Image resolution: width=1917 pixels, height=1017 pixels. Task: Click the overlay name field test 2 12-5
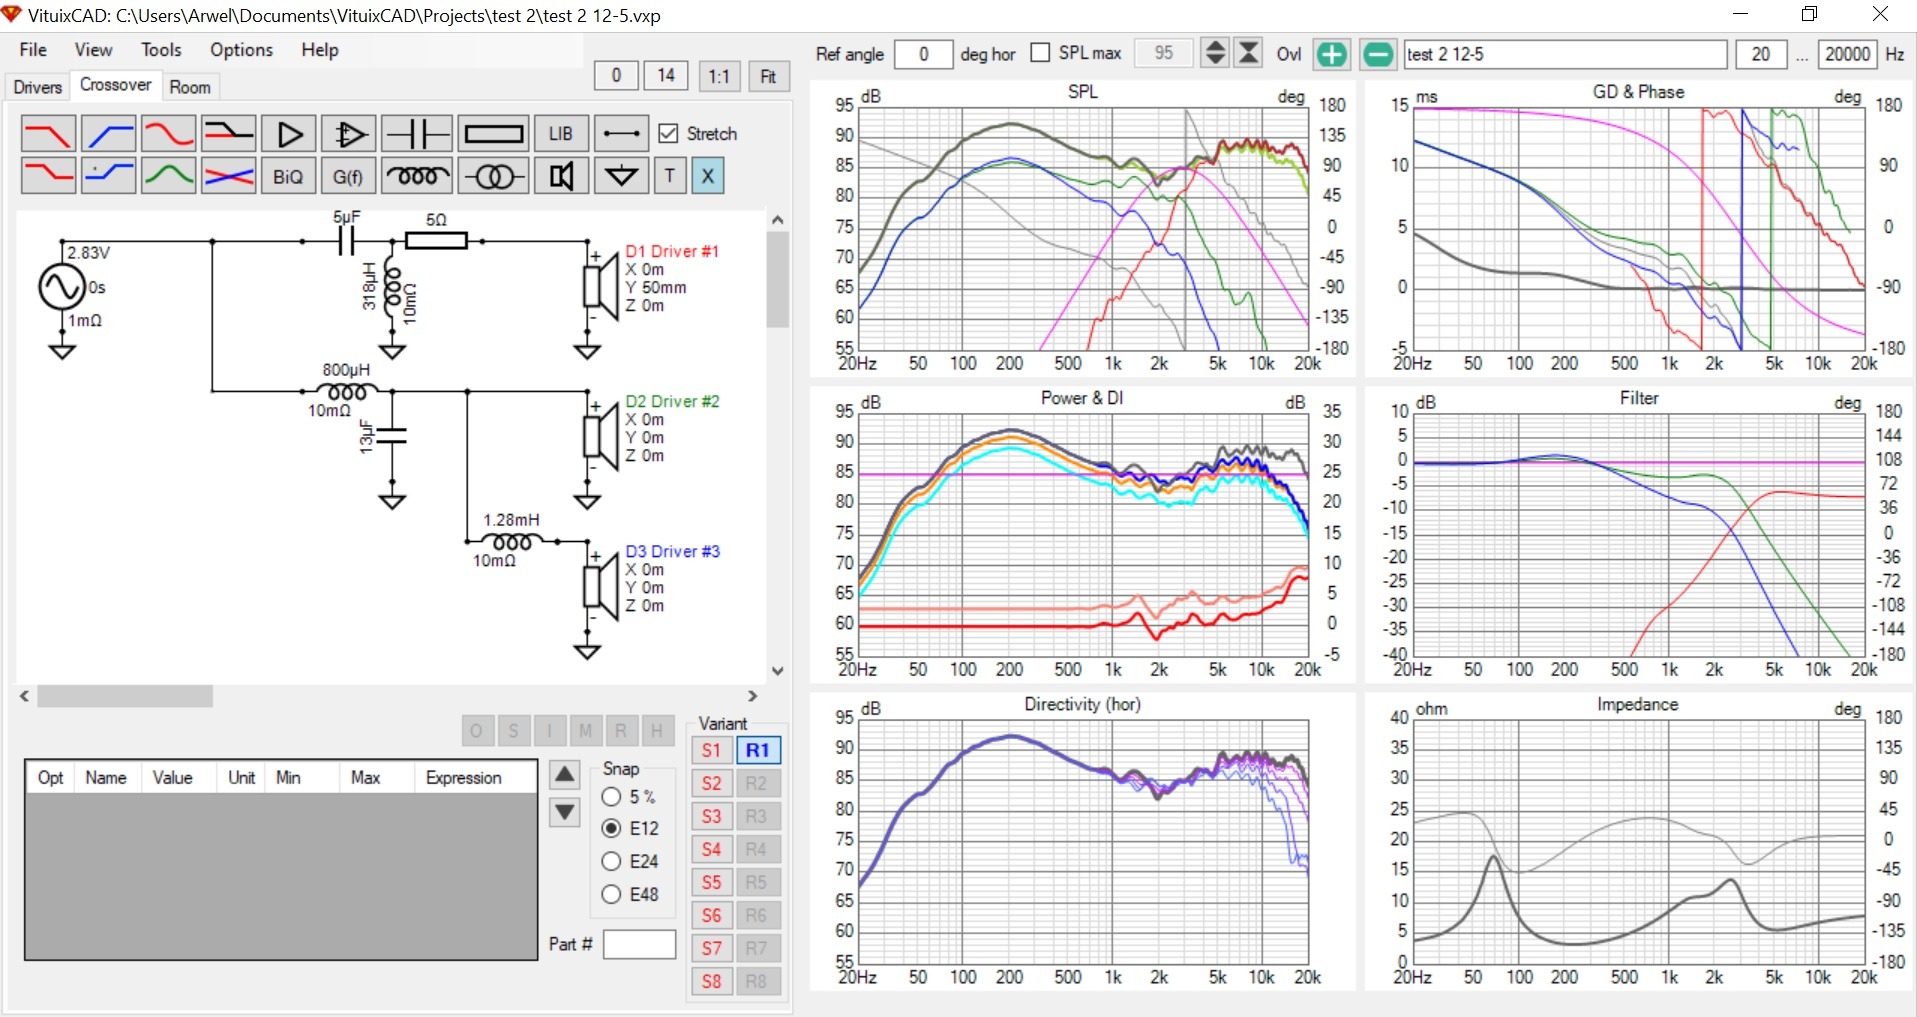coord(1565,54)
